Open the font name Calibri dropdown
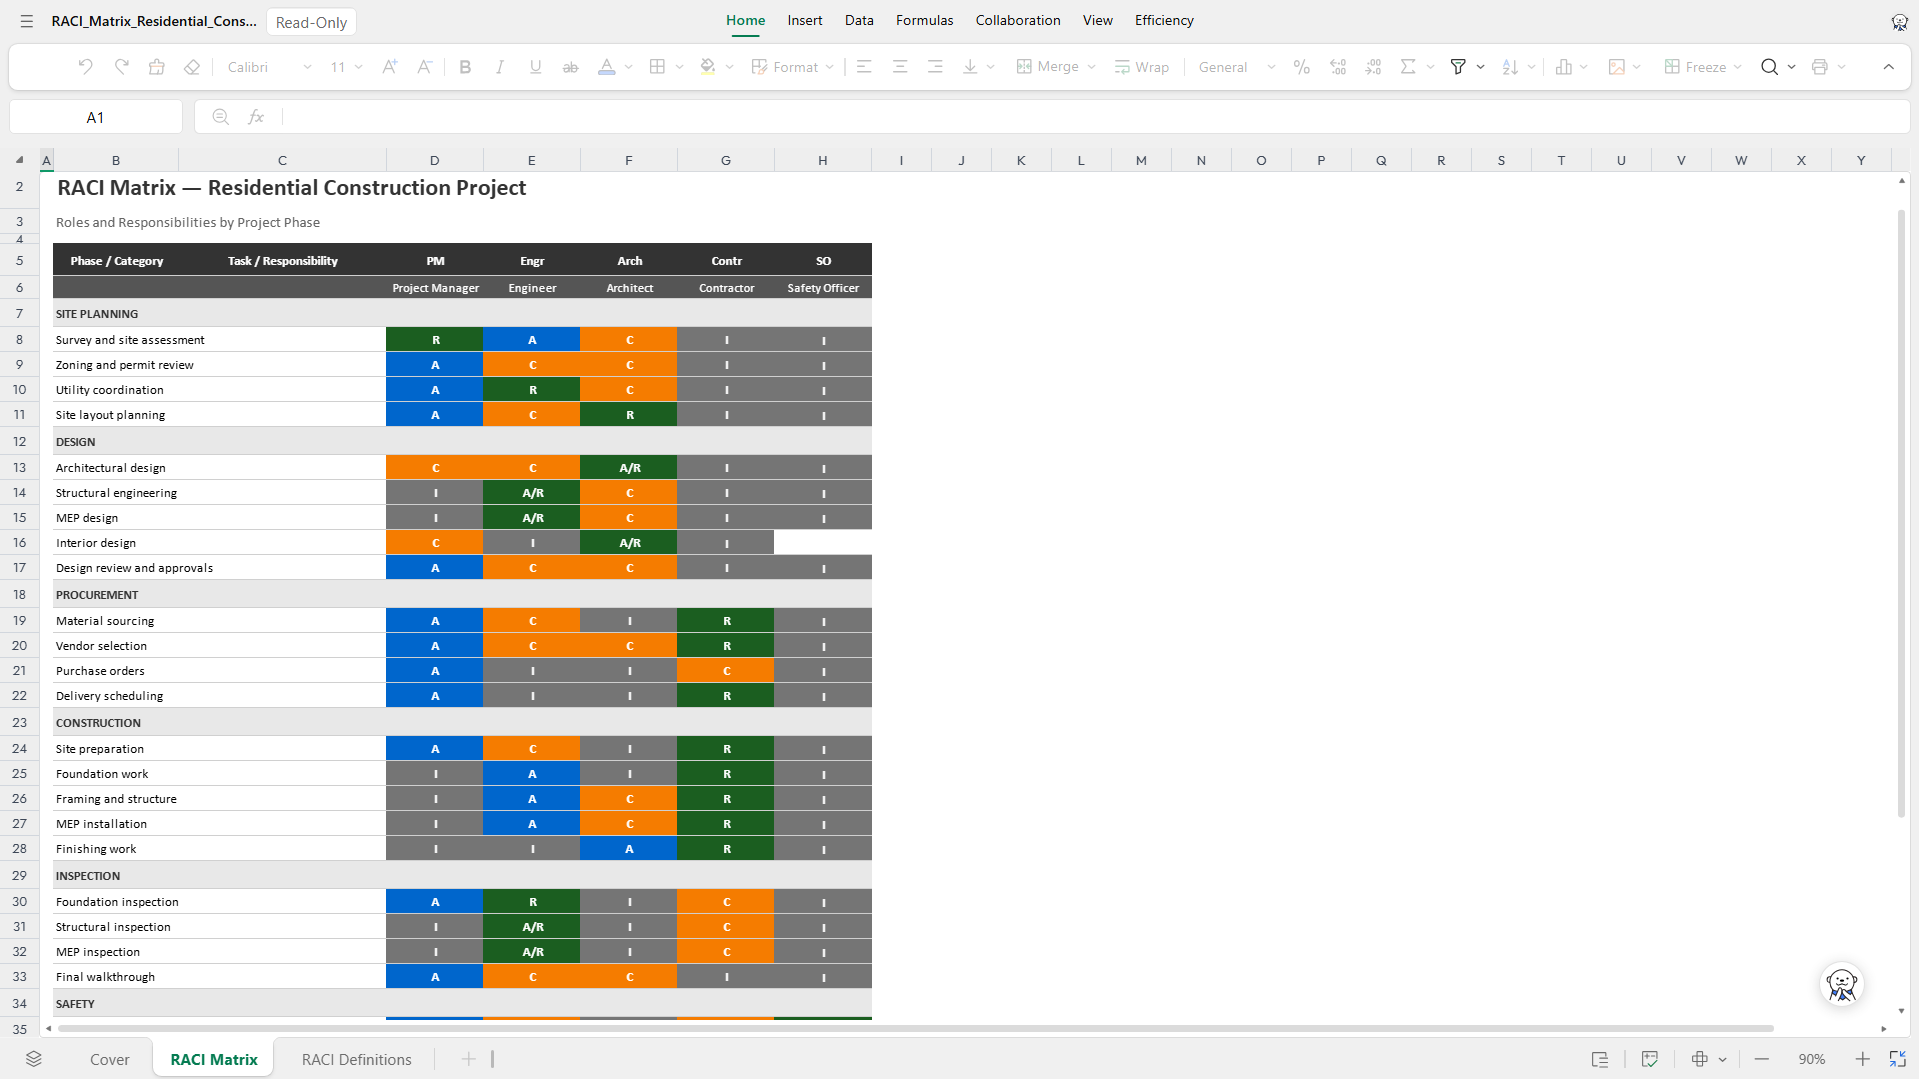Screen dimensions: 1919x1079 tap(269, 67)
